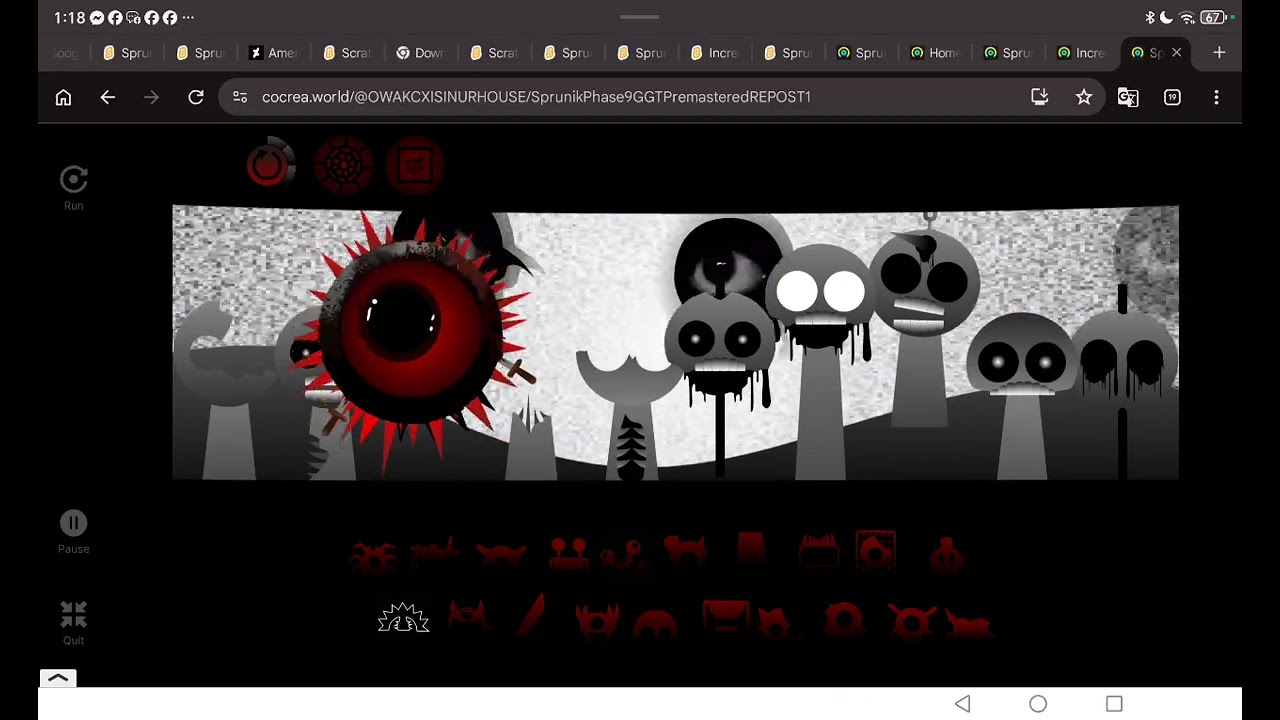Click the grey character with glowing white pupils
Image resolution: width=1280 pixels, height=720 pixels.
pos(1020,358)
